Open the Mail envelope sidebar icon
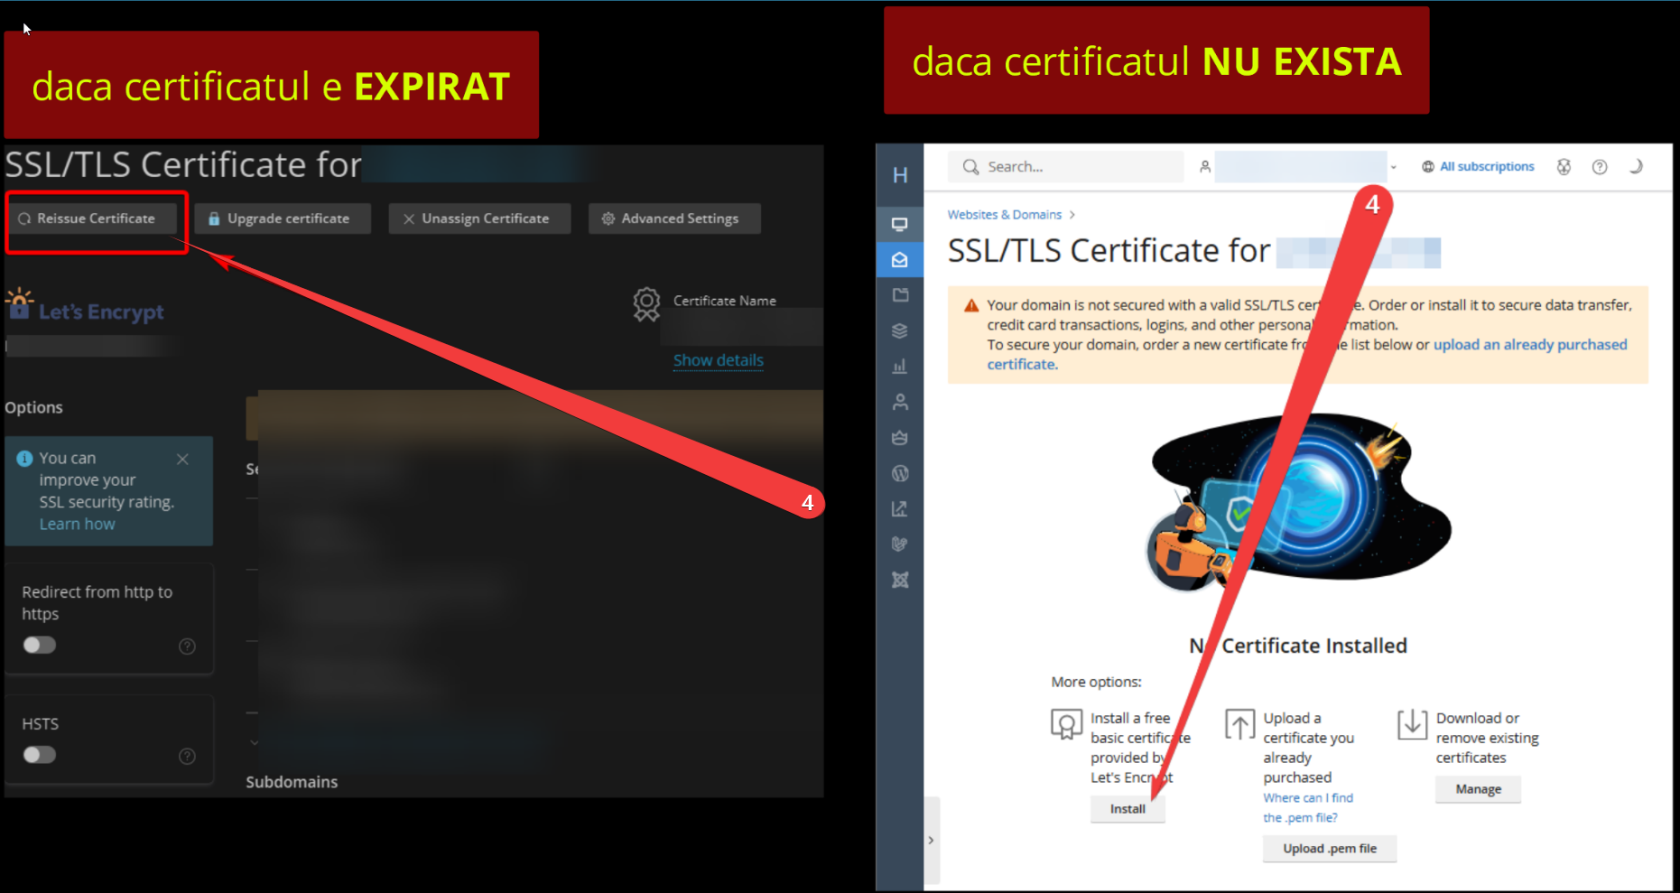The image size is (1680, 893). tap(900, 260)
